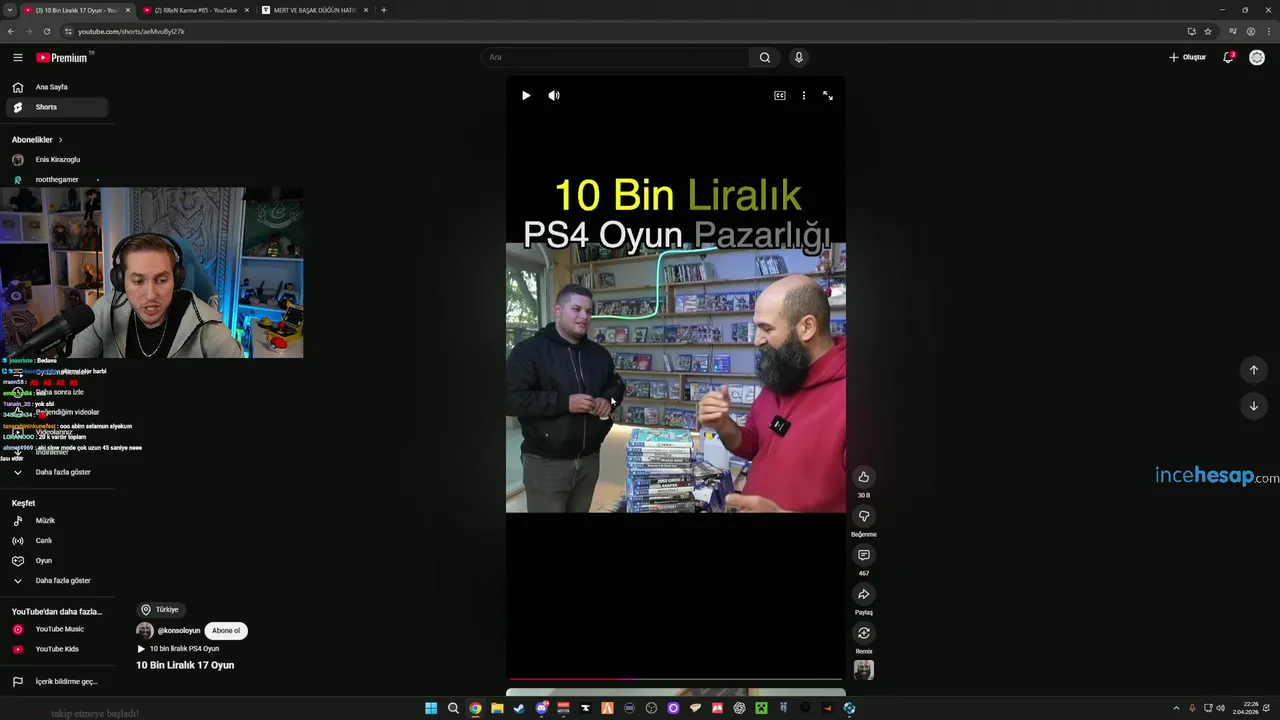Dislike the Short (Beğenme)
Viewport: 1280px width, 720px height.
(x=864, y=516)
